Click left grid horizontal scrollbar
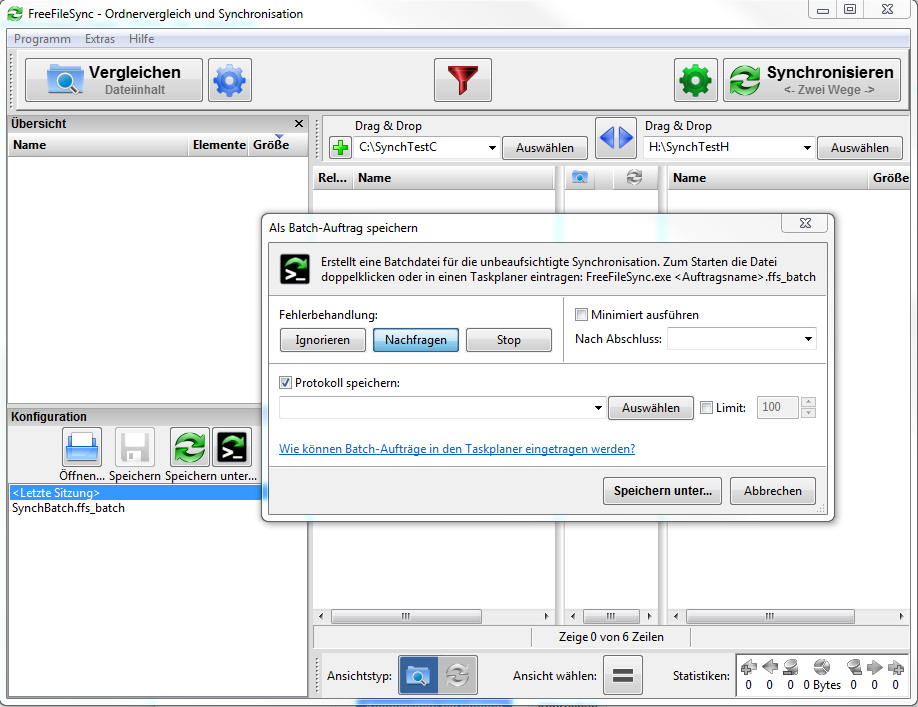This screenshot has height=707, width=918. pyautogui.click(x=406, y=616)
